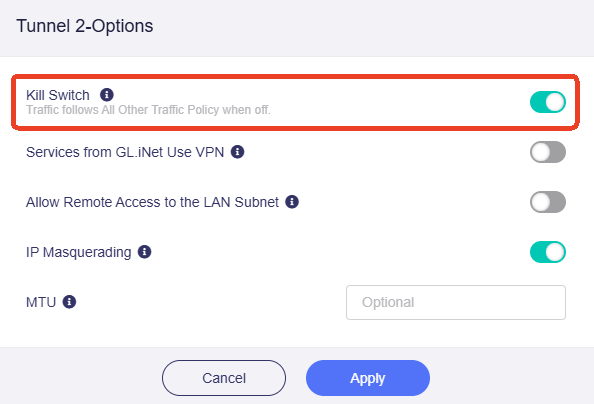Switch off the IP Masquerading toggle
The height and width of the screenshot is (404, 594).
point(548,252)
